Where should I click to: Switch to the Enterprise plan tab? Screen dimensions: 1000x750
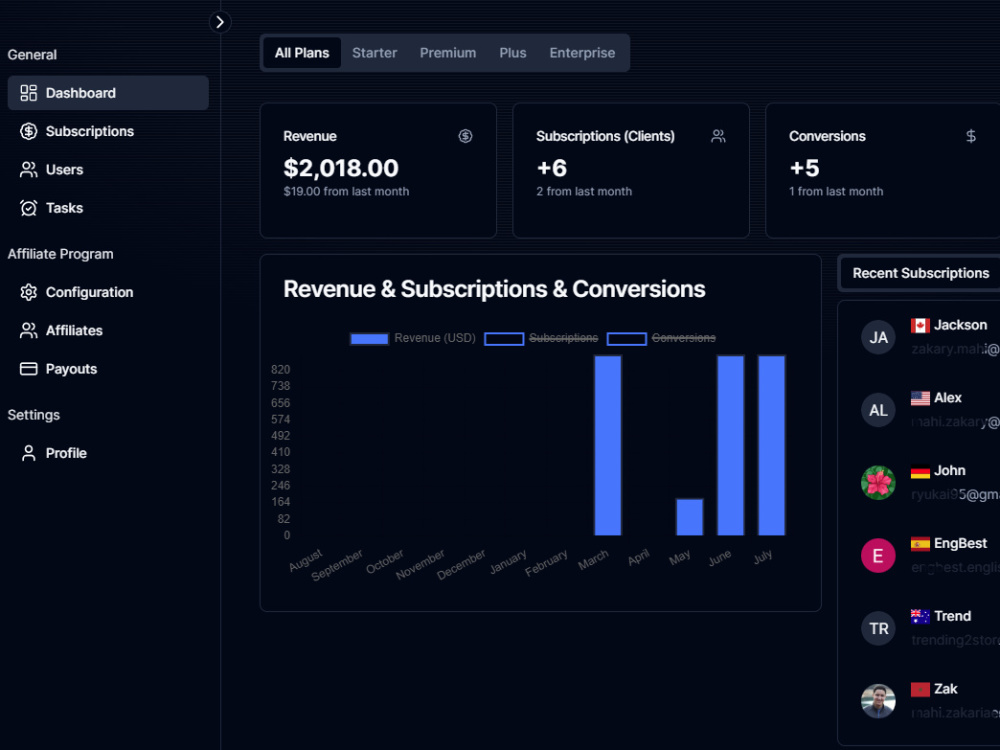[582, 53]
